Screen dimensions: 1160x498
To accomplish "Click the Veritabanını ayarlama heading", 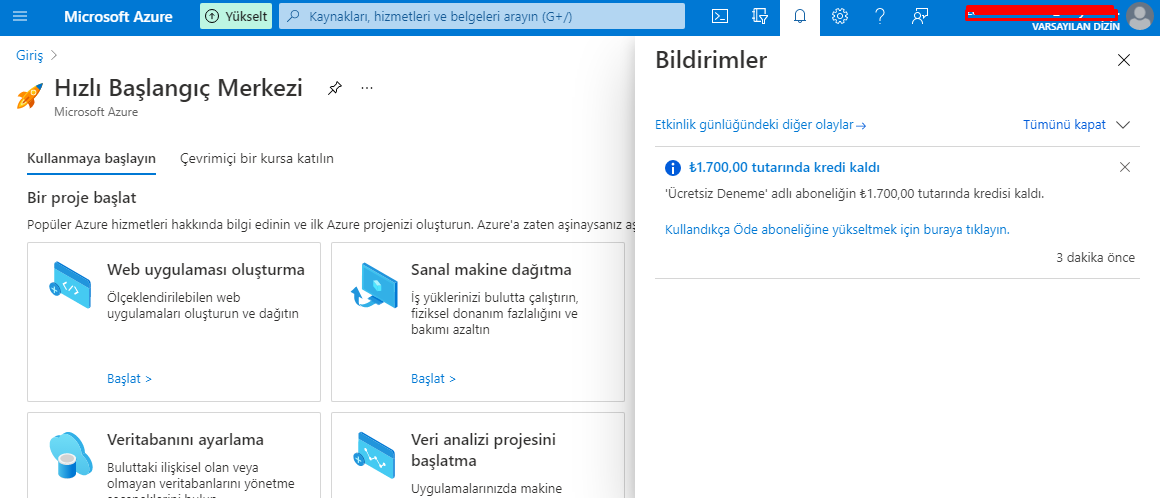I will pyautogui.click(x=186, y=440).
